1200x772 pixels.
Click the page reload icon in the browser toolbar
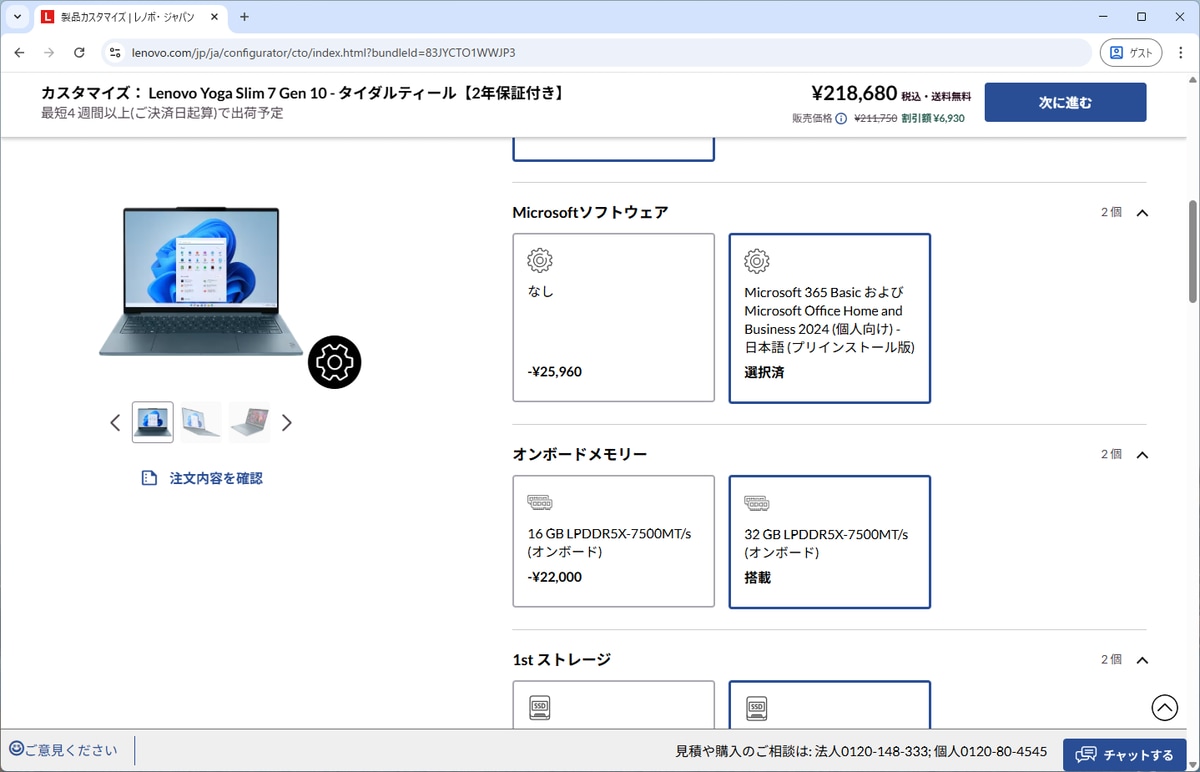tap(79, 52)
